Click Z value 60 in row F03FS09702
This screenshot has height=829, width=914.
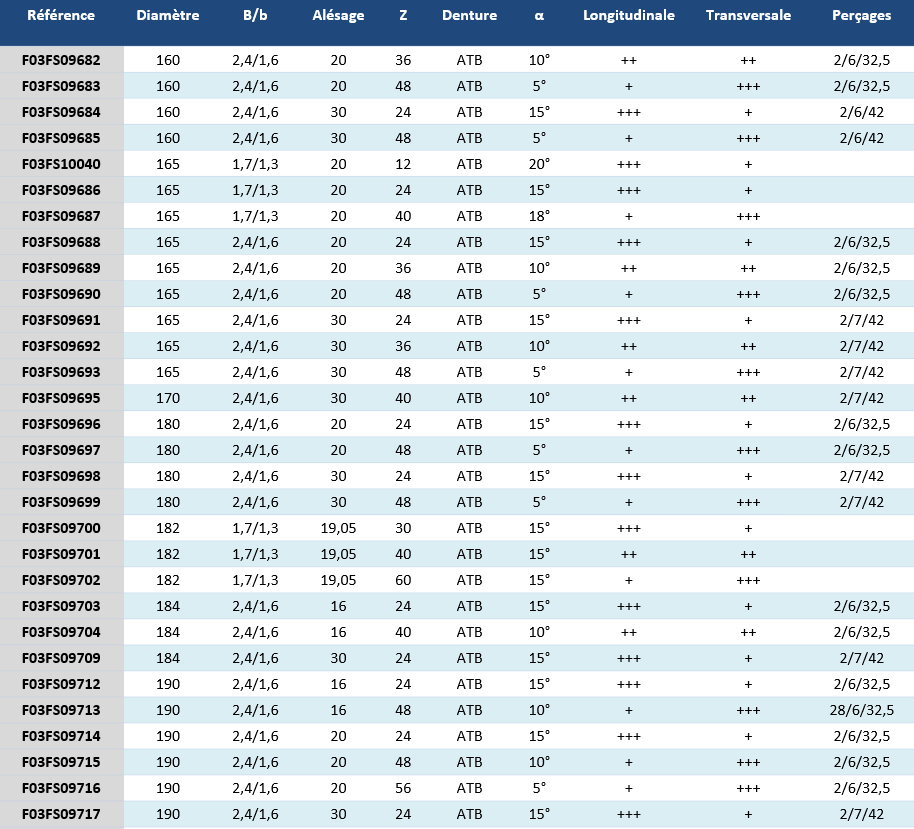pos(403,580)
